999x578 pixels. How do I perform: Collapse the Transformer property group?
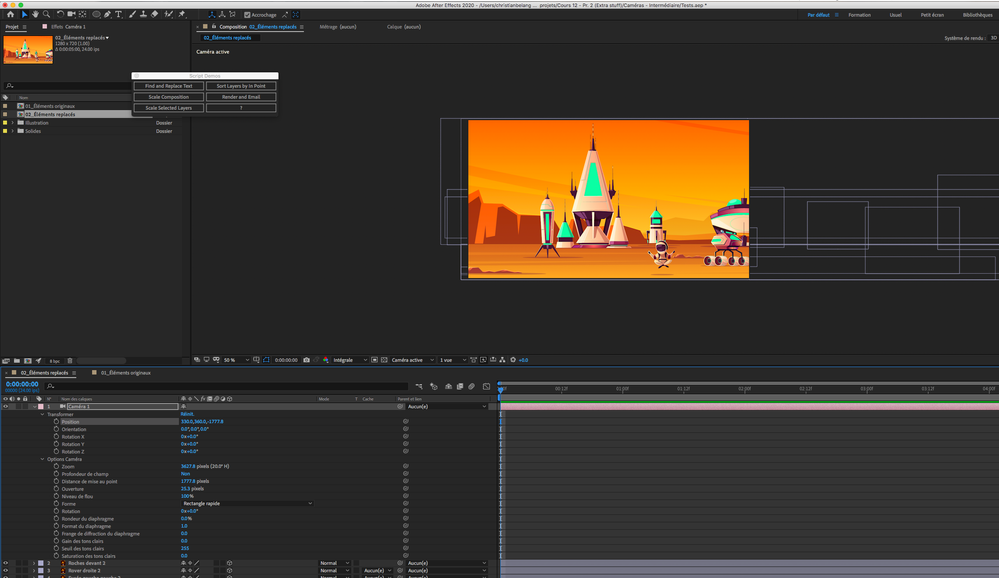click(x=42, y=414)
